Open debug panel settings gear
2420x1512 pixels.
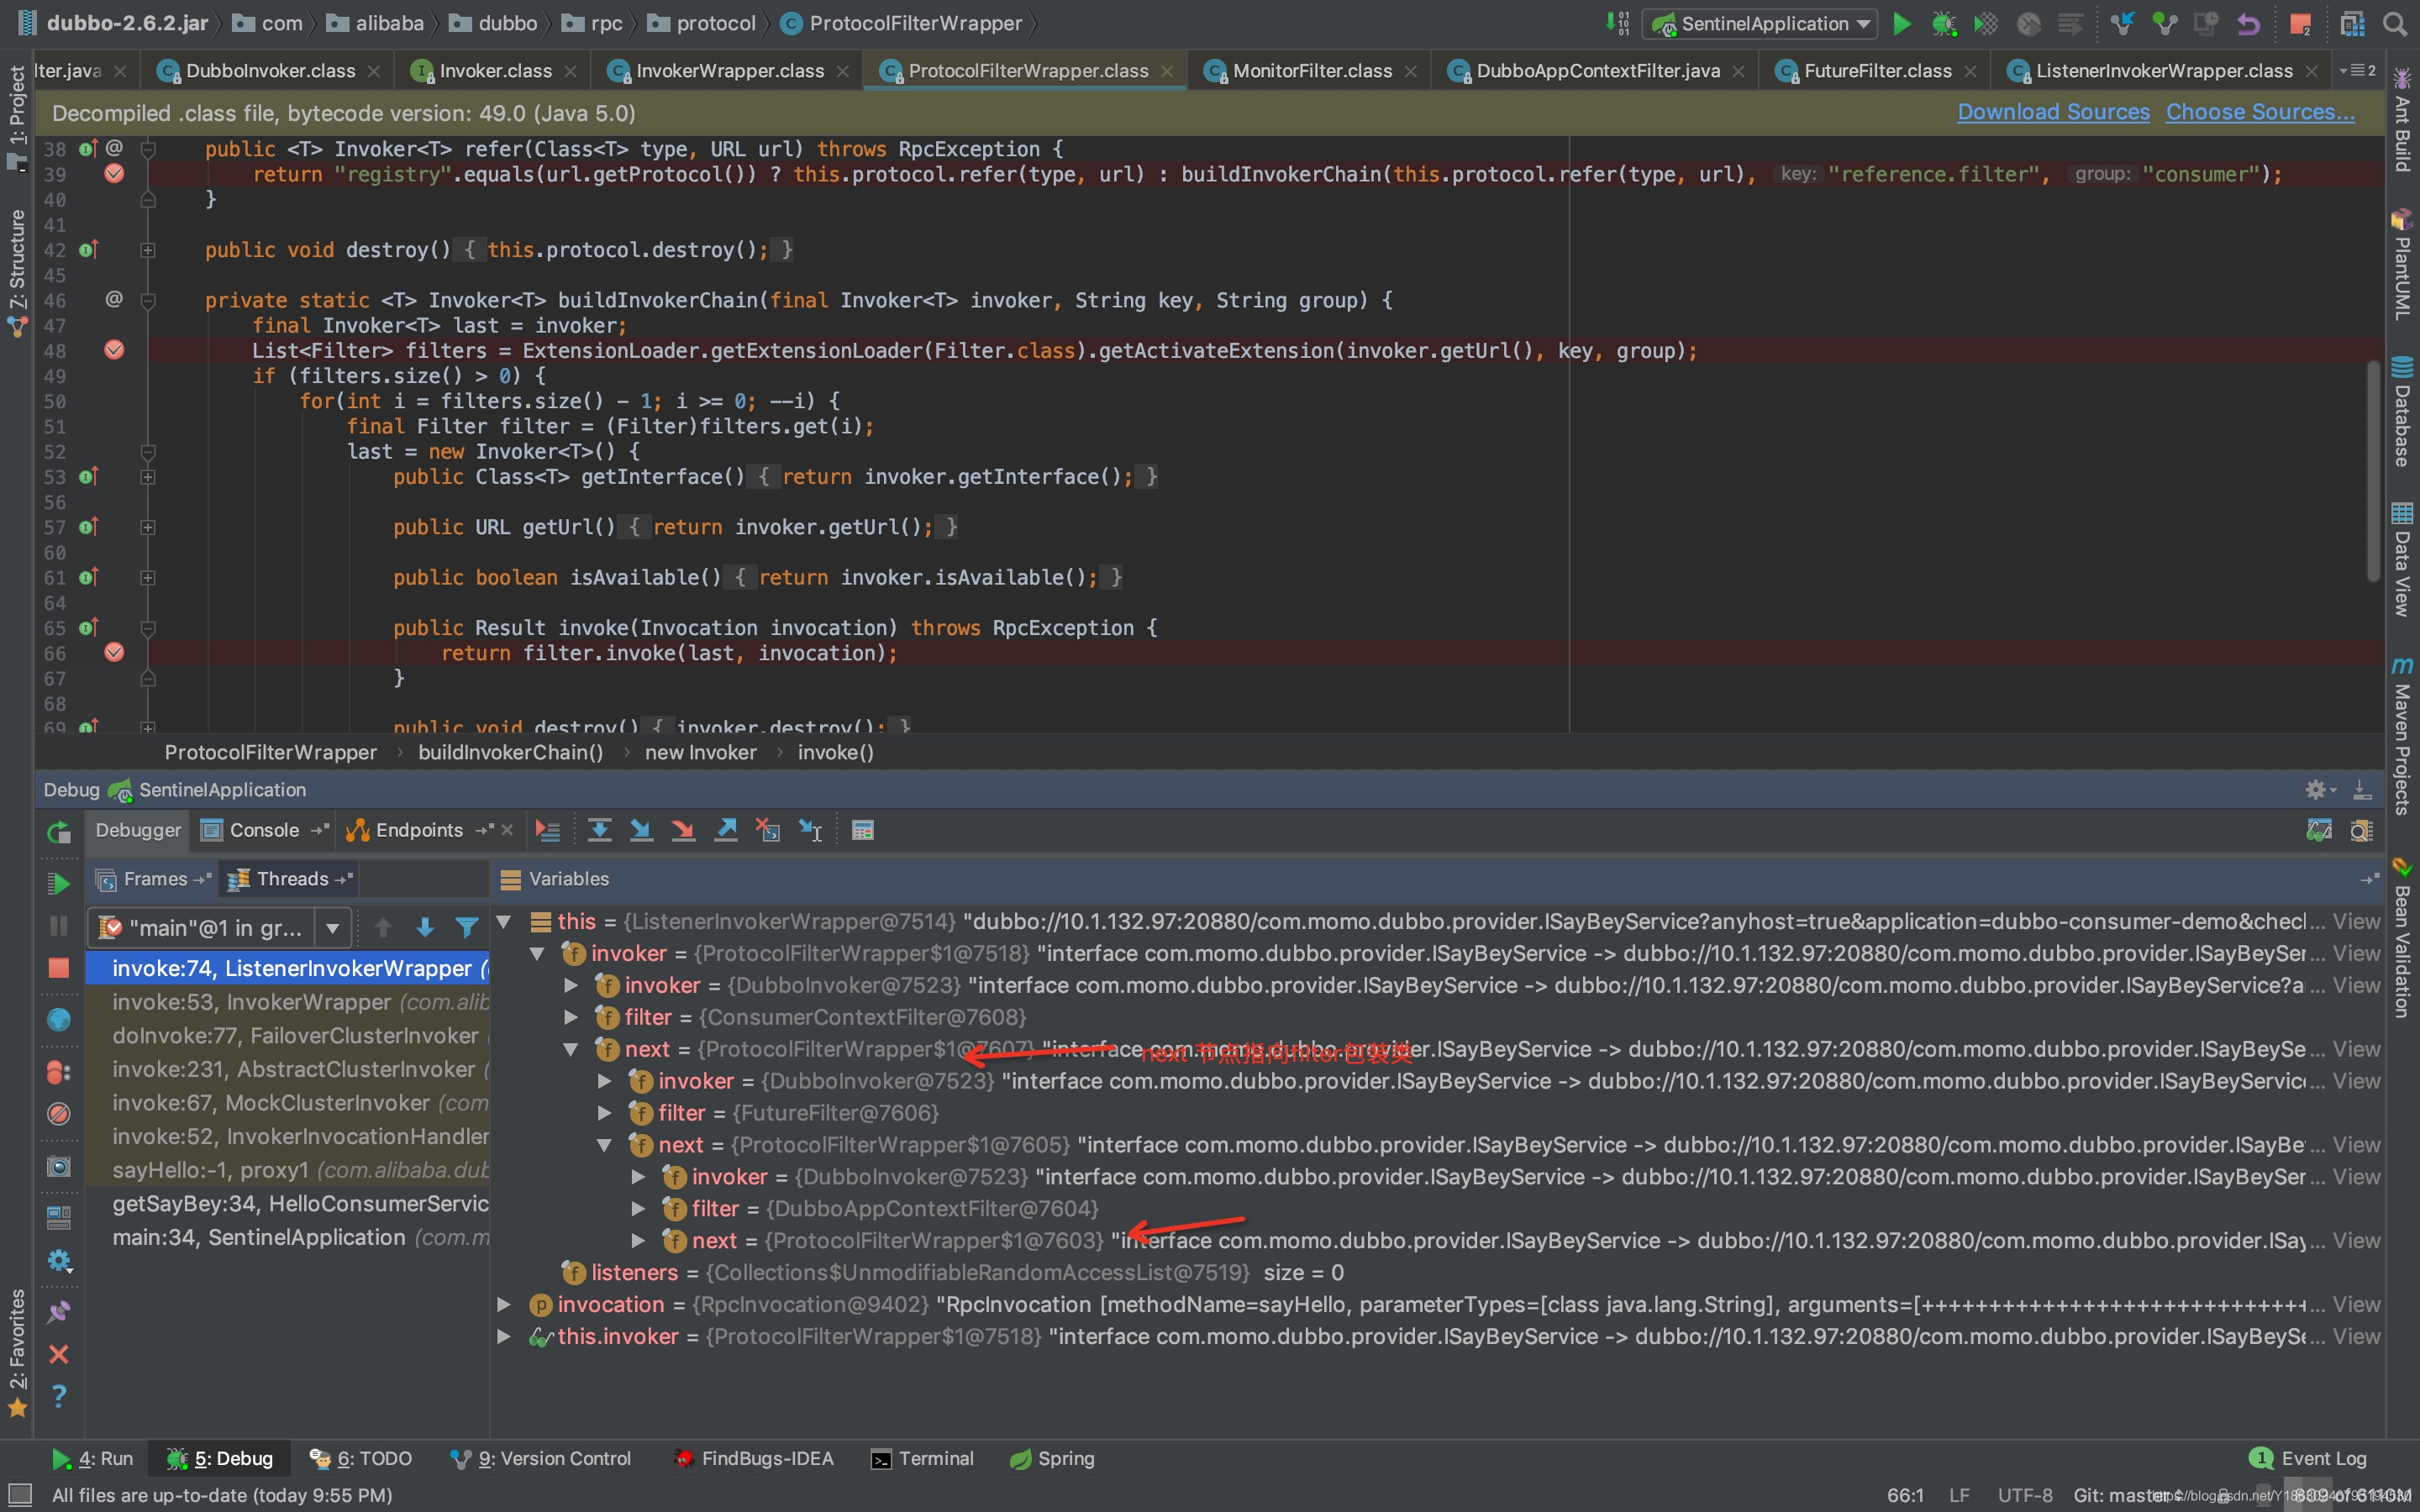2314,789
